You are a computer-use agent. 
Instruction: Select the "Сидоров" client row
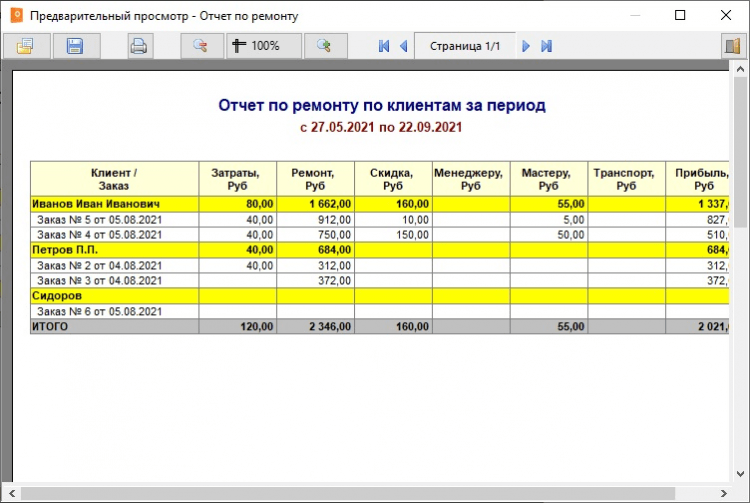379,296
